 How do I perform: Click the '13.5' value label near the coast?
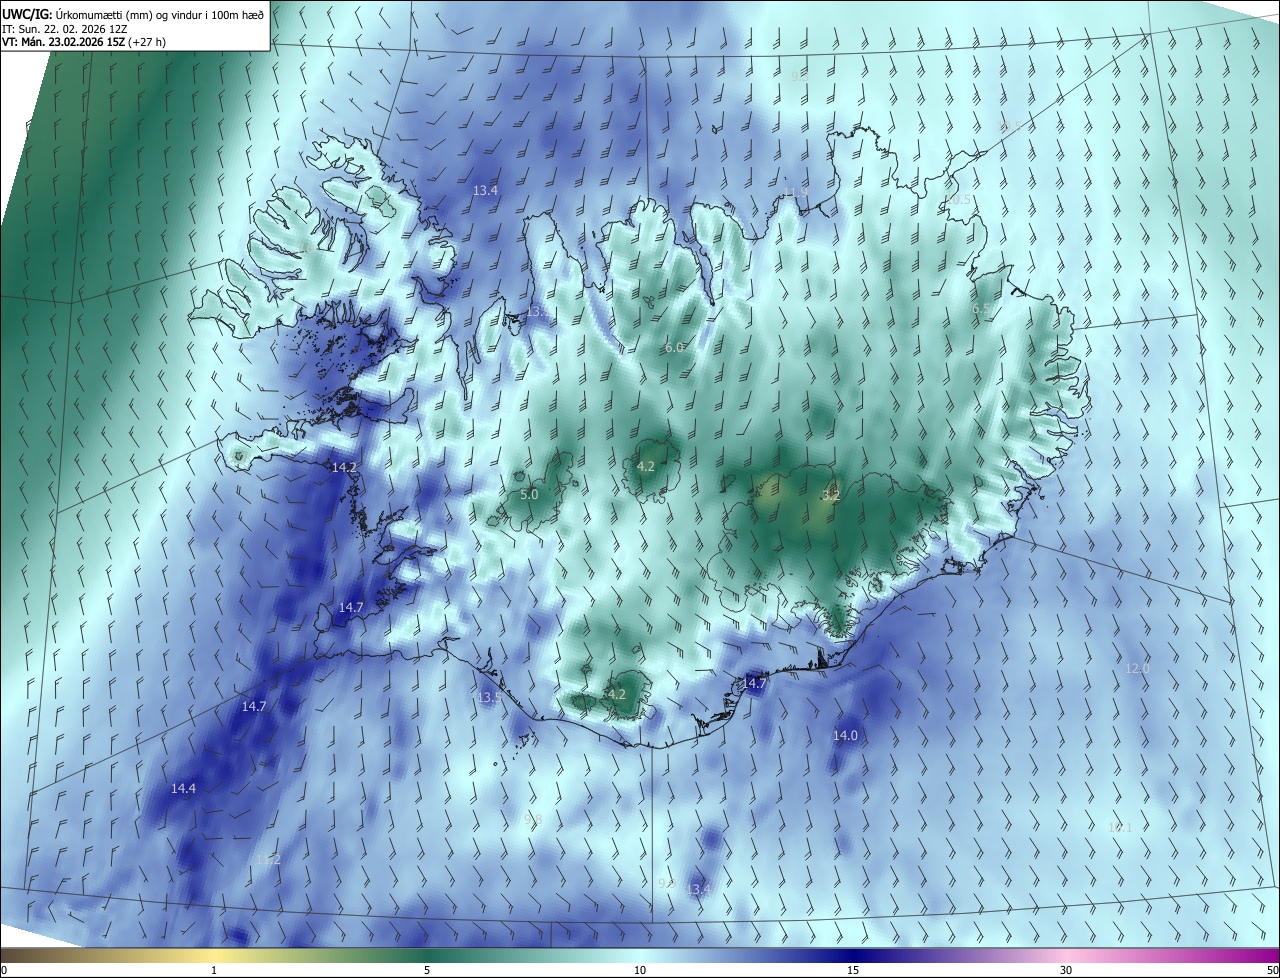pyautogui.click(x=489, y=697)
